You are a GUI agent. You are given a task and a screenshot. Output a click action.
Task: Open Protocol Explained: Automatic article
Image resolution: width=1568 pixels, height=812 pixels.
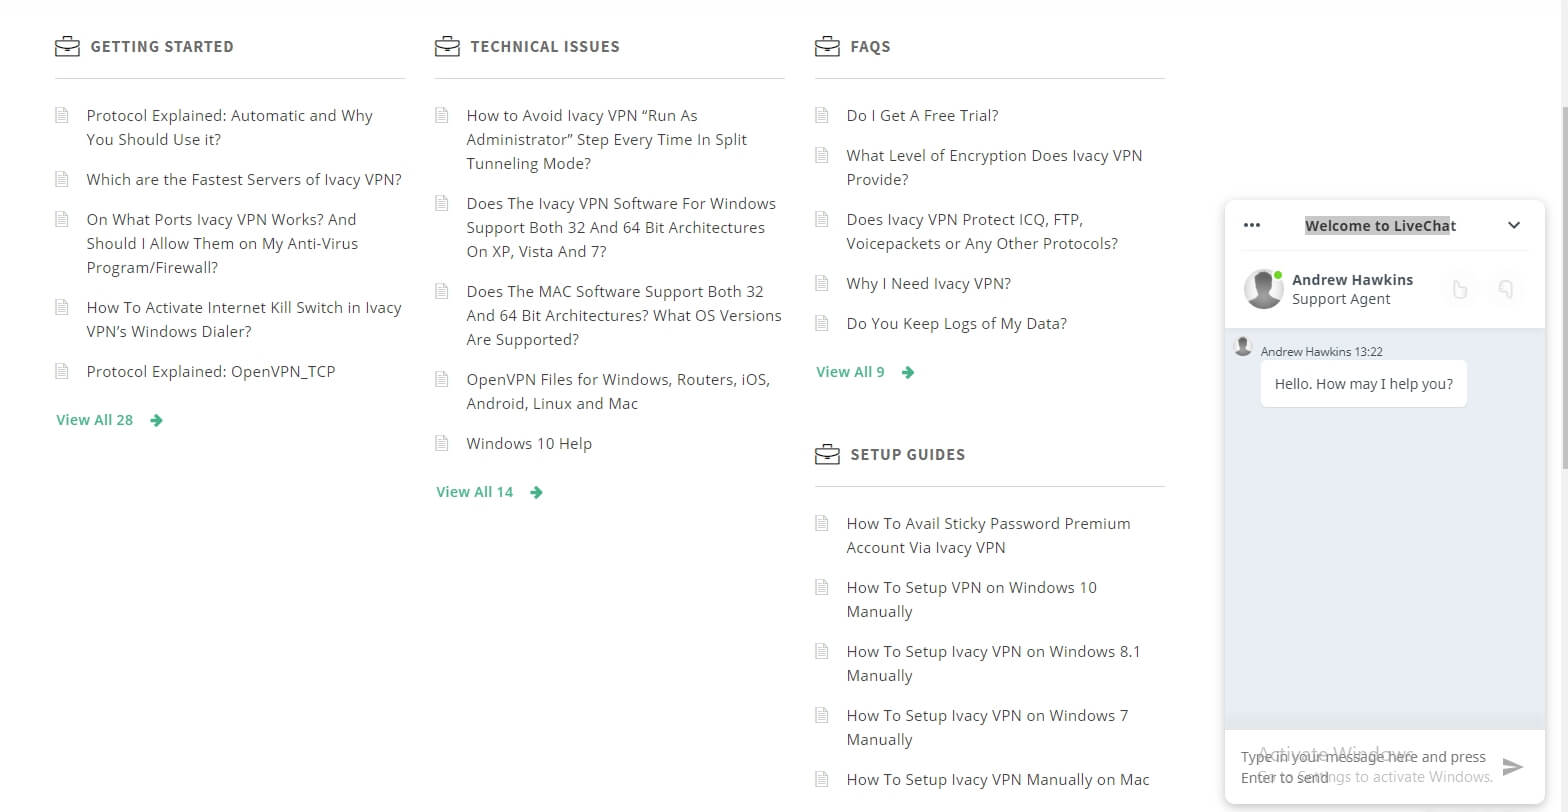click(229, 127)
